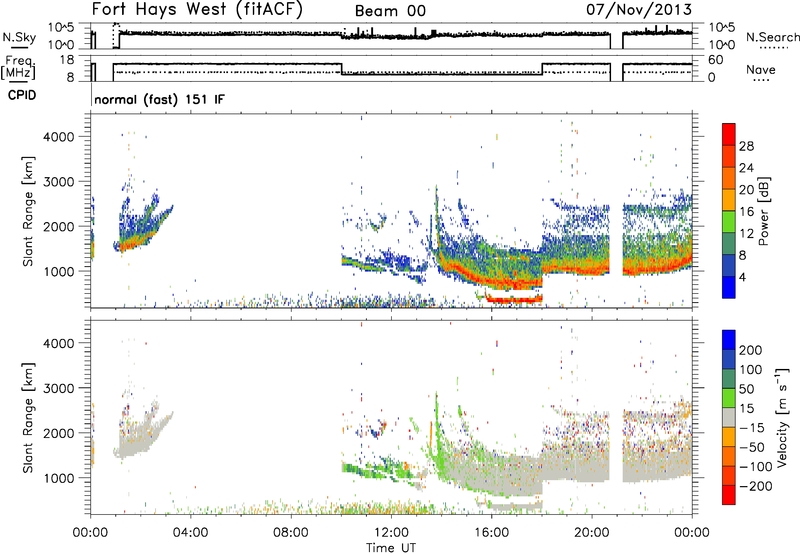Image resolution: width=800 pixels, height=554 pixels.
Task: Click the 'Nave' legend label
Action: [761, 70]
